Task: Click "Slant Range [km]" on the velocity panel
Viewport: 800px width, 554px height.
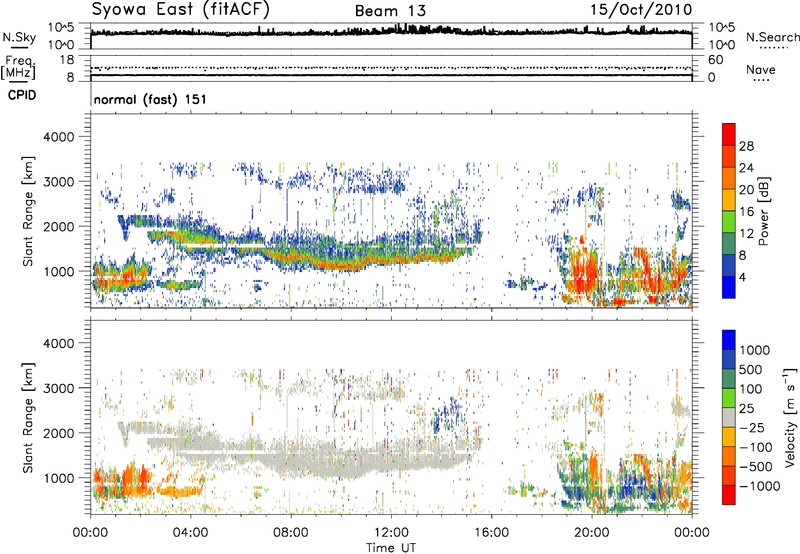Action: [29, 417]
